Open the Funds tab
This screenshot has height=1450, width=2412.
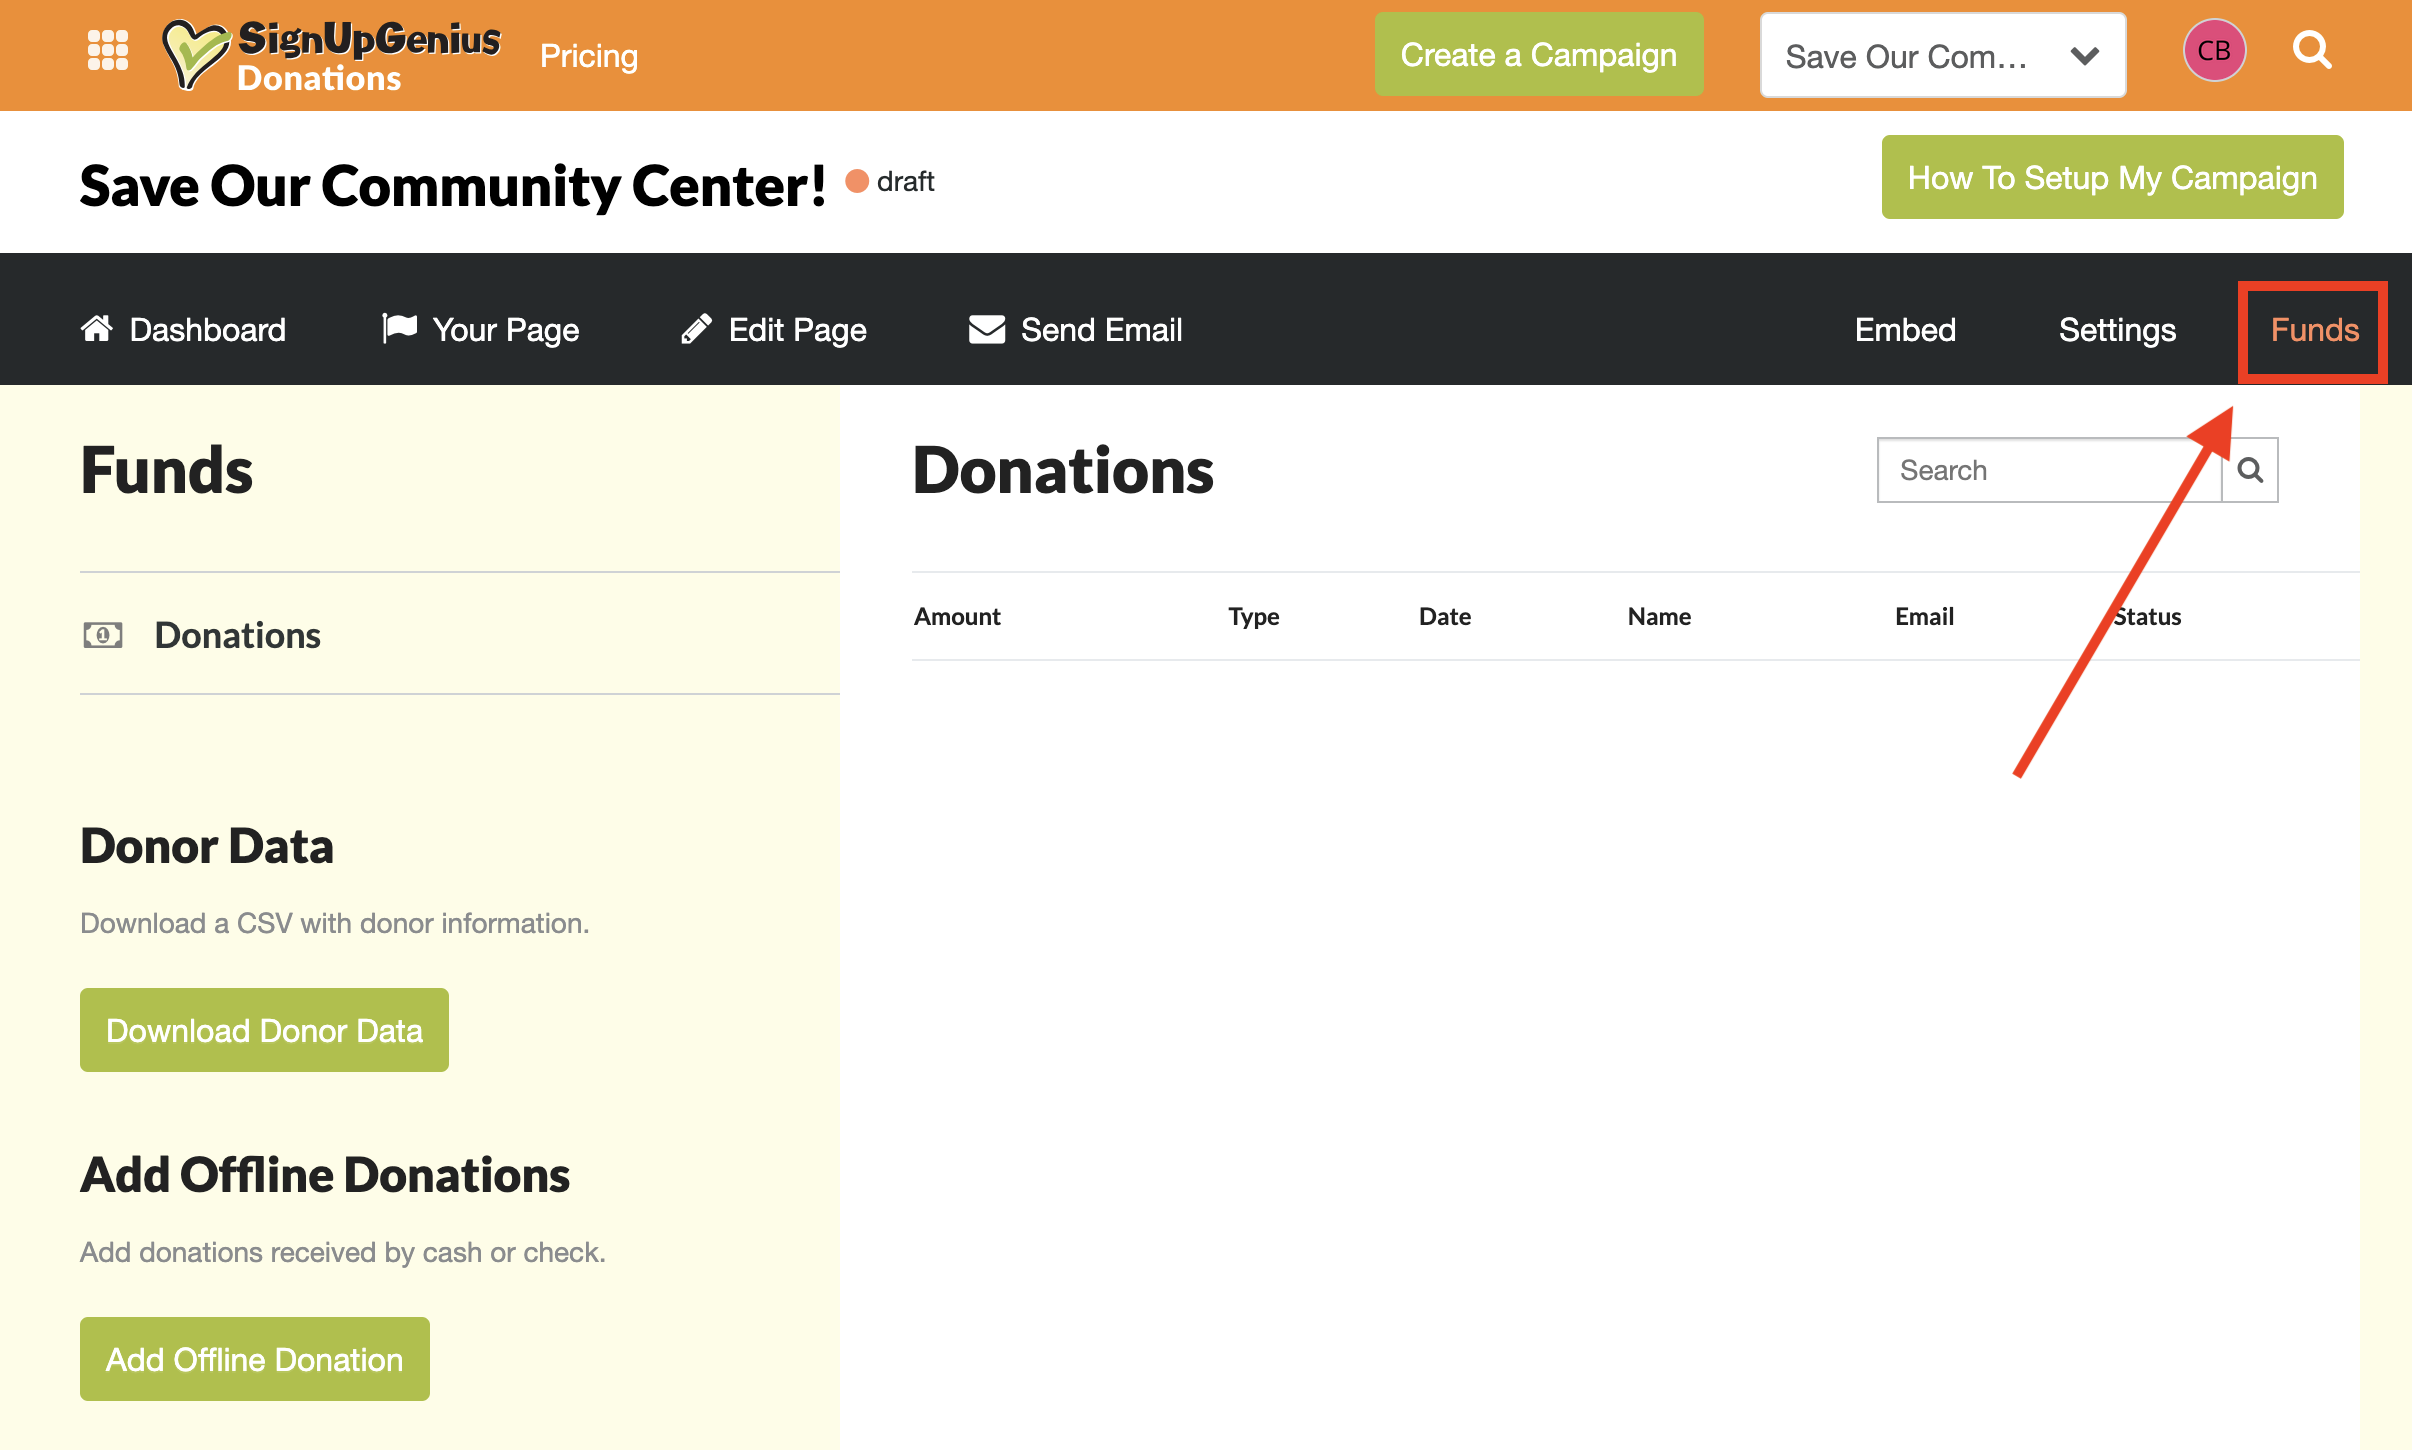point(2314,330)
